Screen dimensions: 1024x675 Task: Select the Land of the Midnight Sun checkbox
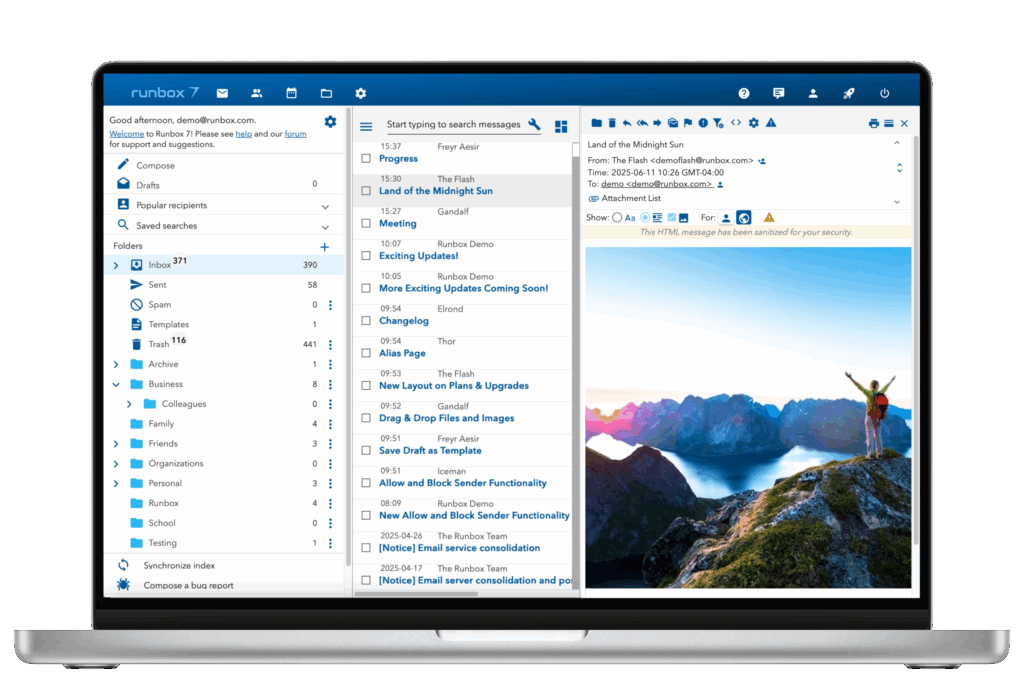click(x=366, y=191)
